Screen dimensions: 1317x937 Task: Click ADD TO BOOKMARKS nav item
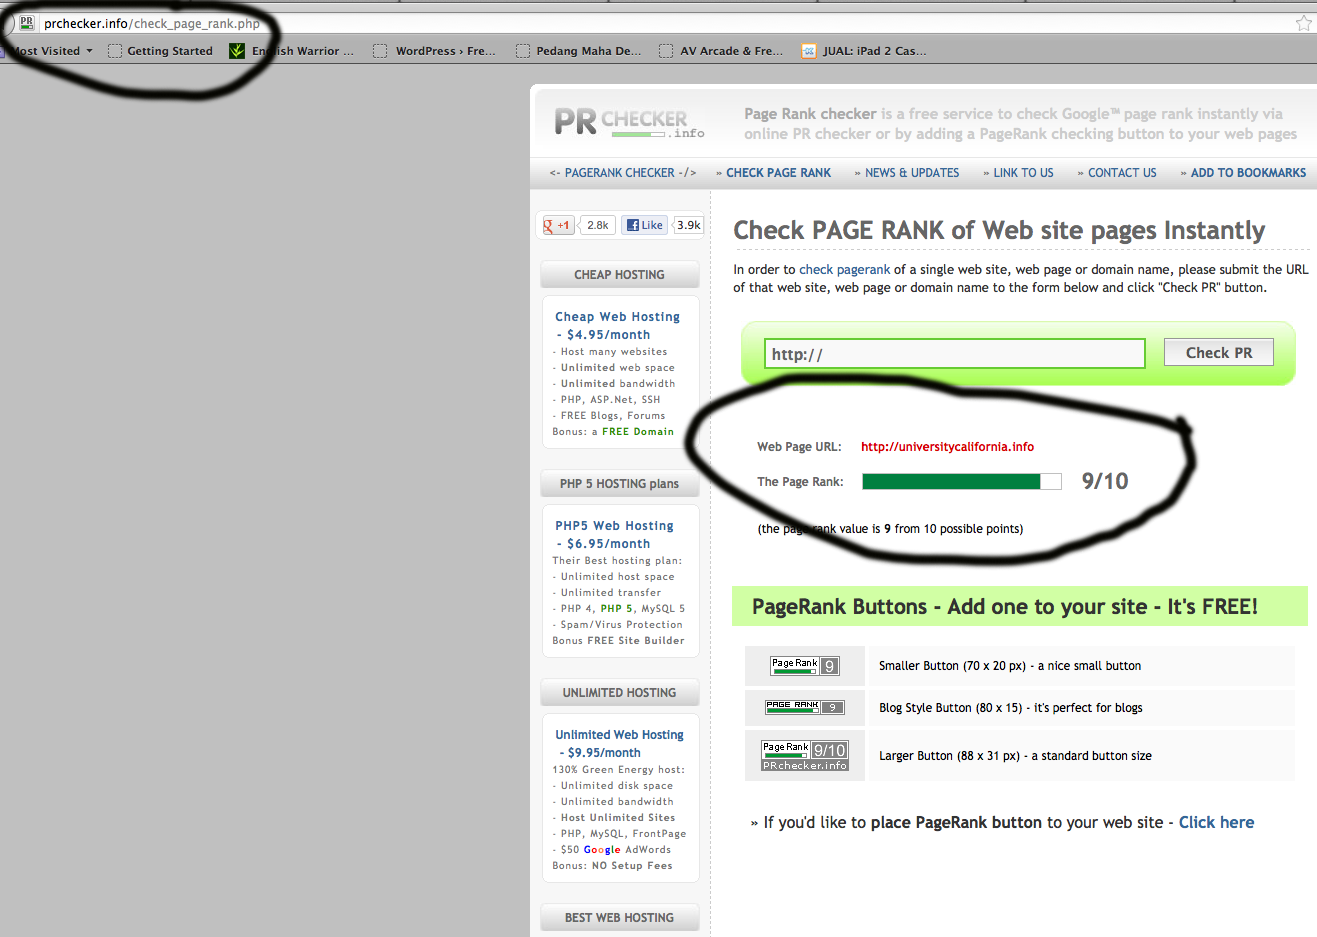click(1248, 173)
